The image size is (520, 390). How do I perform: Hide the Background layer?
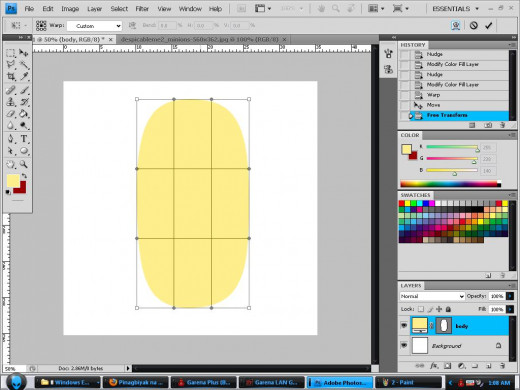[x=404, y=345]
